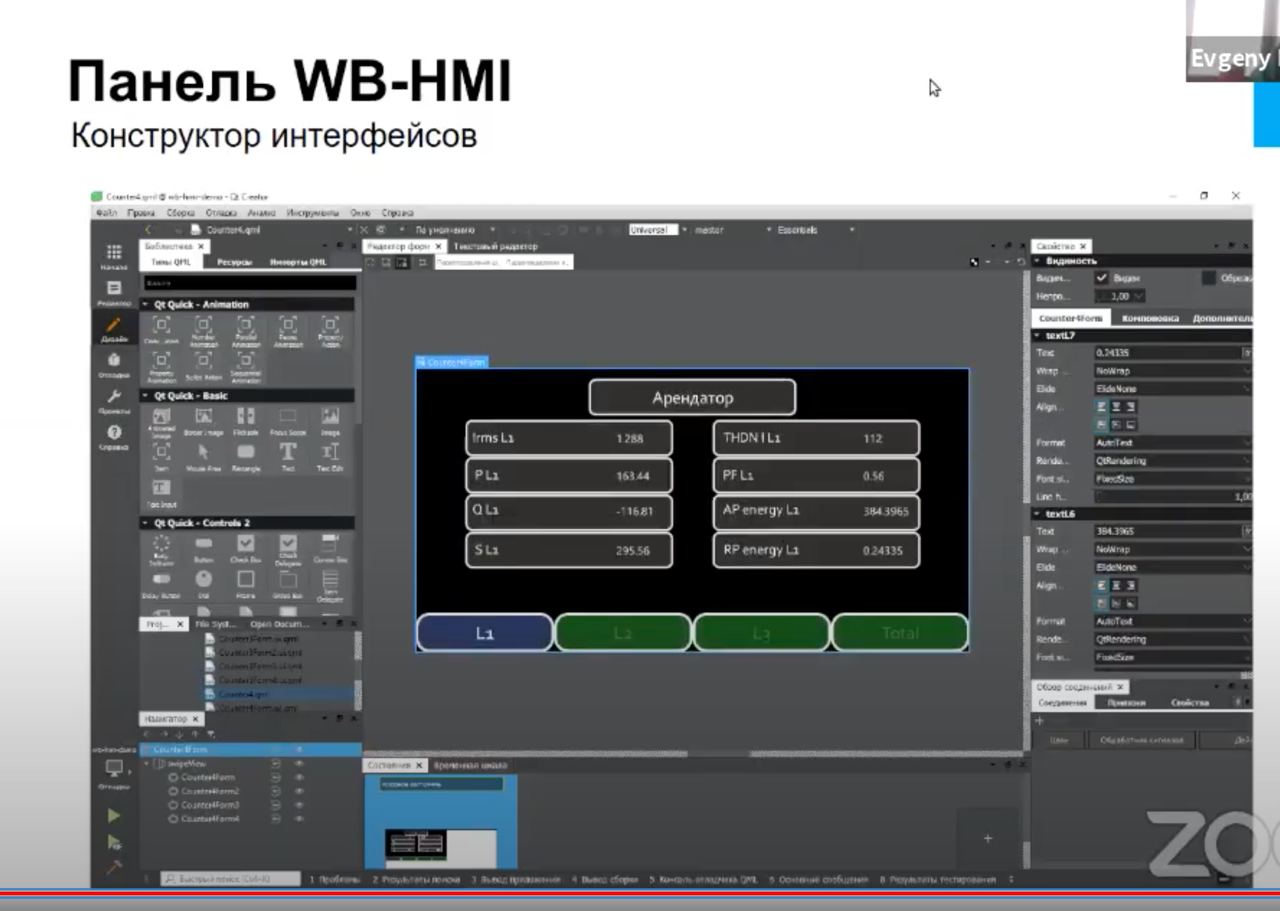Select the Dial control library item

pyautogui.click(x=203, y=584)
